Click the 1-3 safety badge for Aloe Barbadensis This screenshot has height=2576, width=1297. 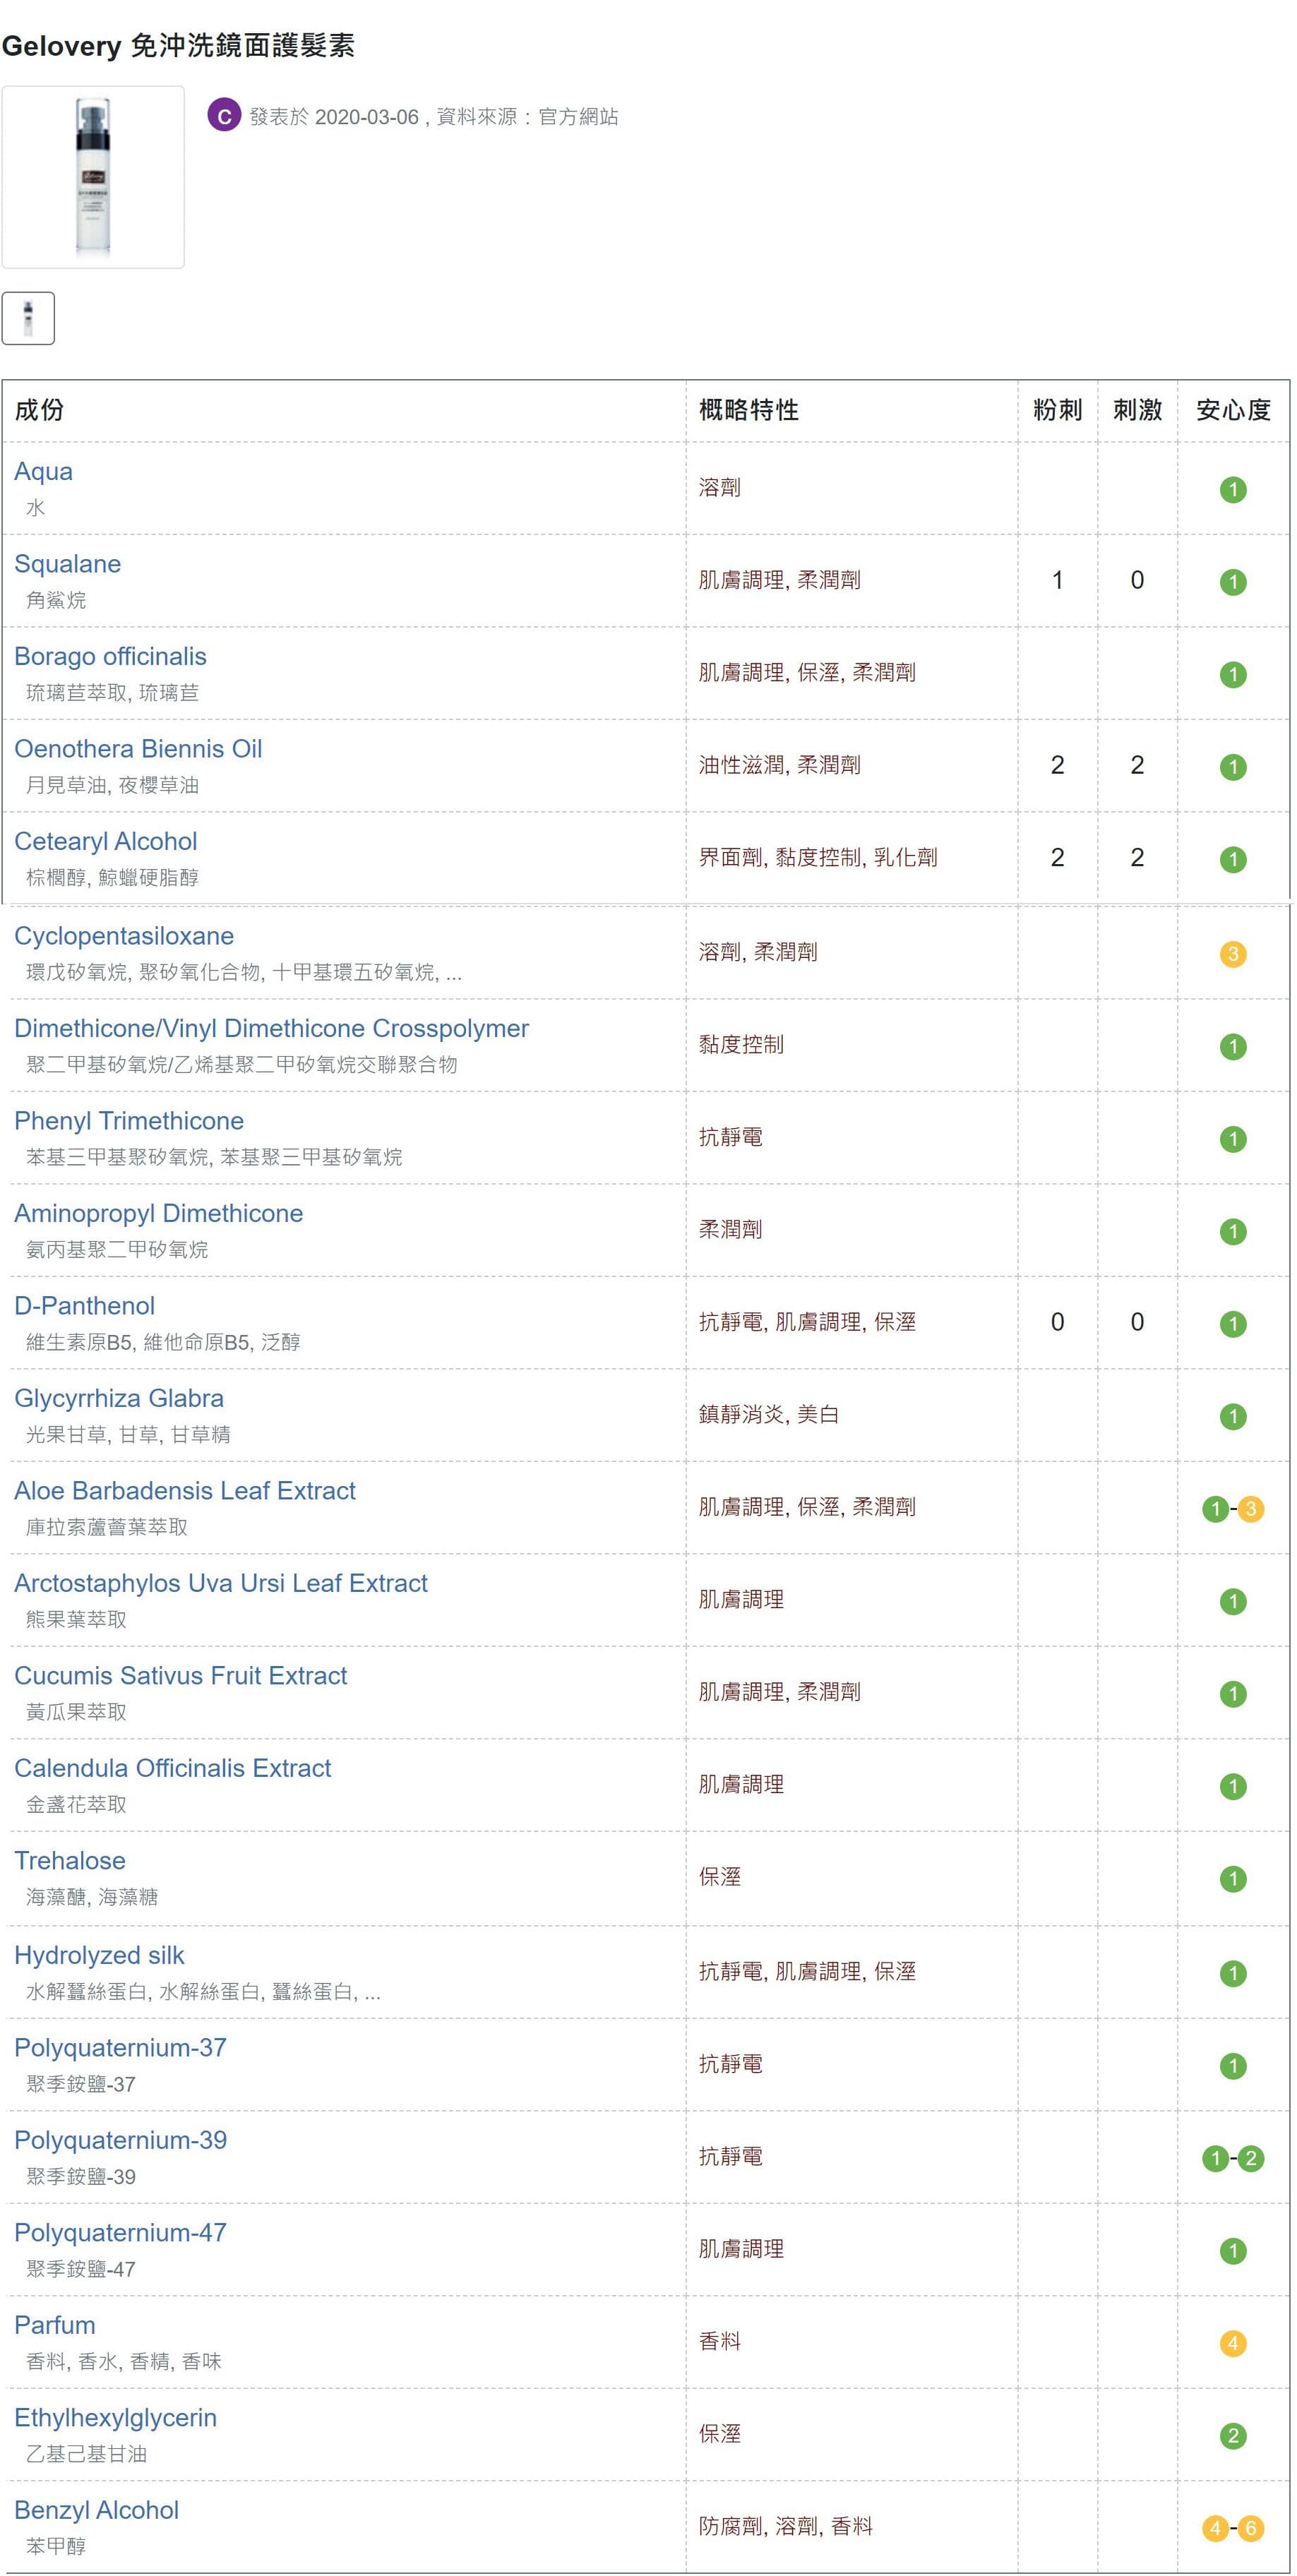tap(1232, 1509)
